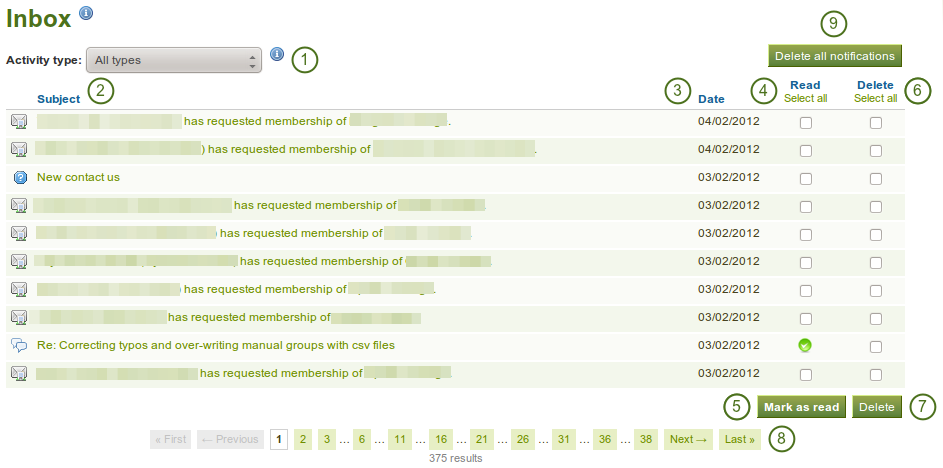Click the help icon beside Inbox heading
943x468 pixels.
click(x=86, y=13)
